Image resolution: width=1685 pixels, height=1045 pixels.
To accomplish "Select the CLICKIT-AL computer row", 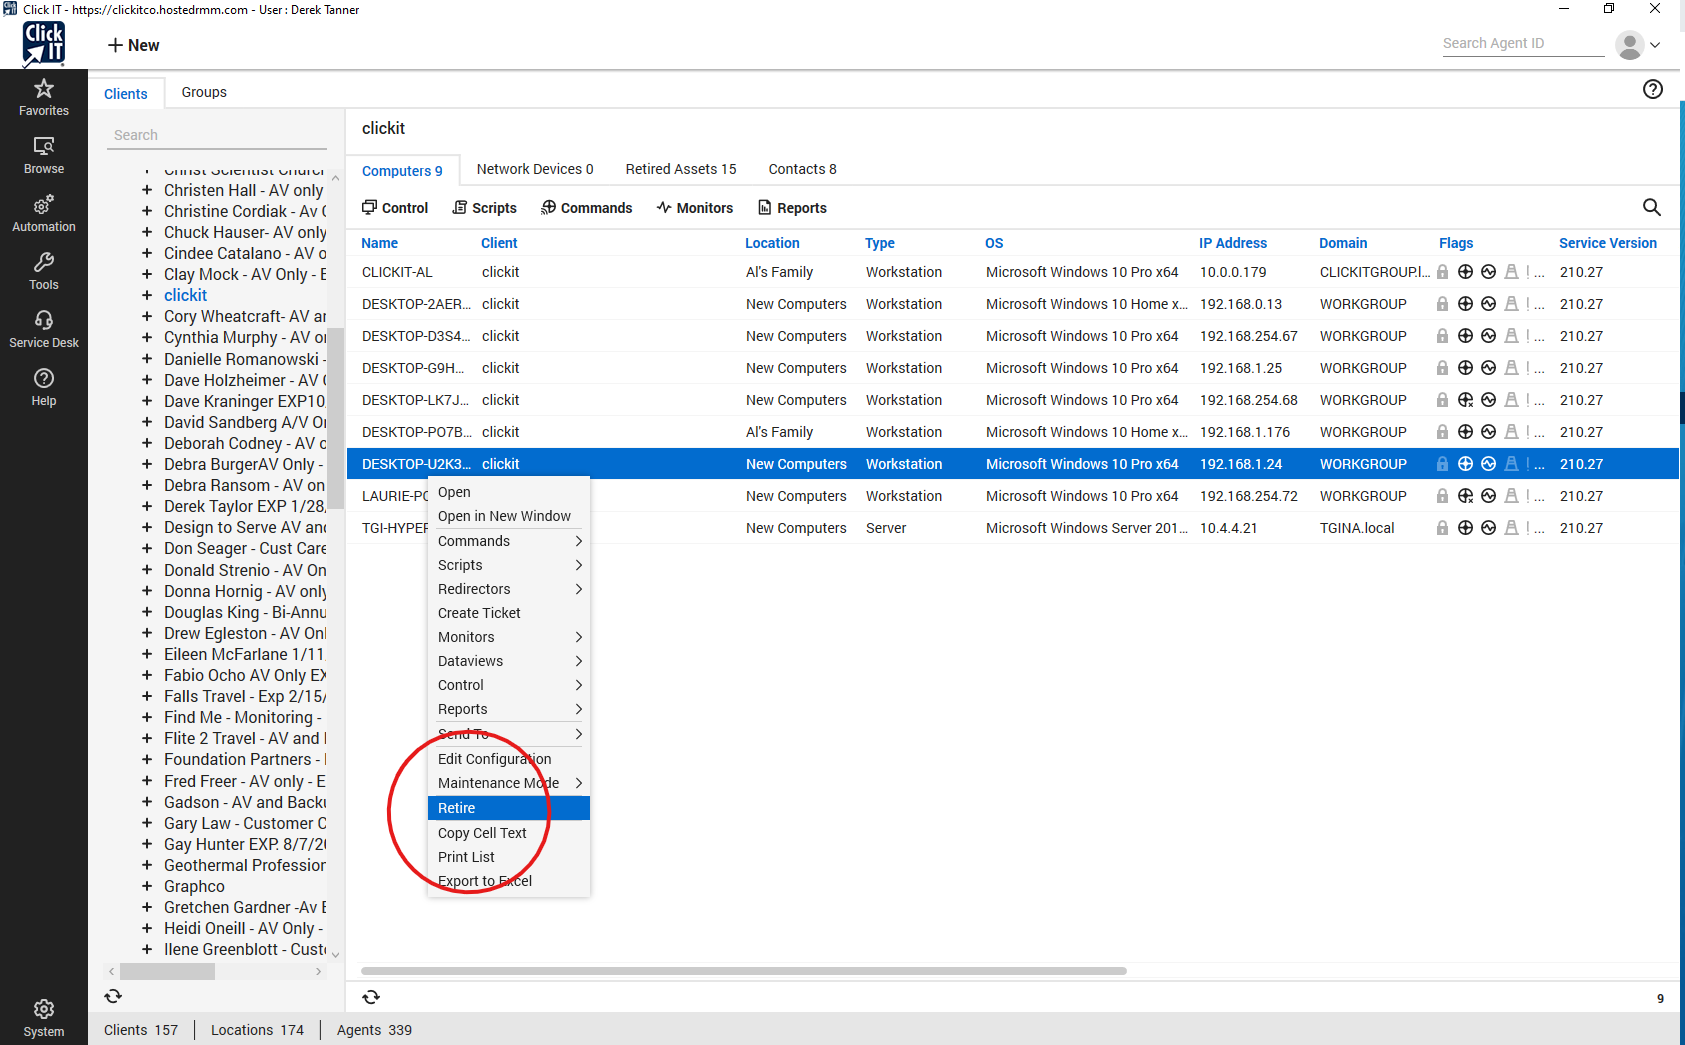I will tap(1013, 272).
